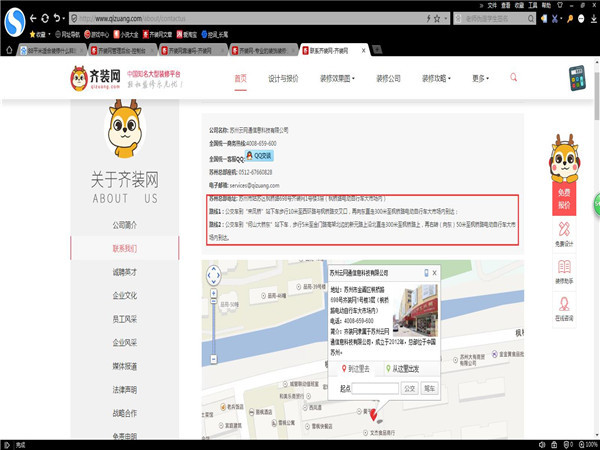Open the 法律声明 sidebar link
This screenshot has width=600, height=450.
(x=124, y=390)
